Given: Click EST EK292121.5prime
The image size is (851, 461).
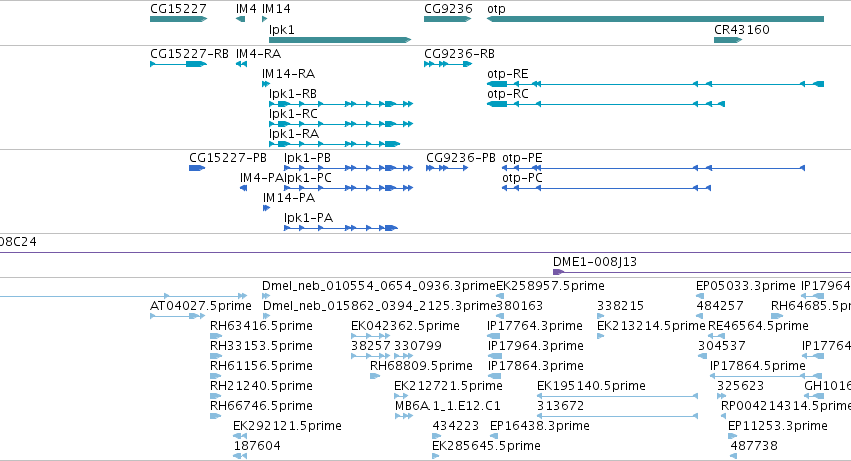Looking at the screenshot, I should click(287, 426).
